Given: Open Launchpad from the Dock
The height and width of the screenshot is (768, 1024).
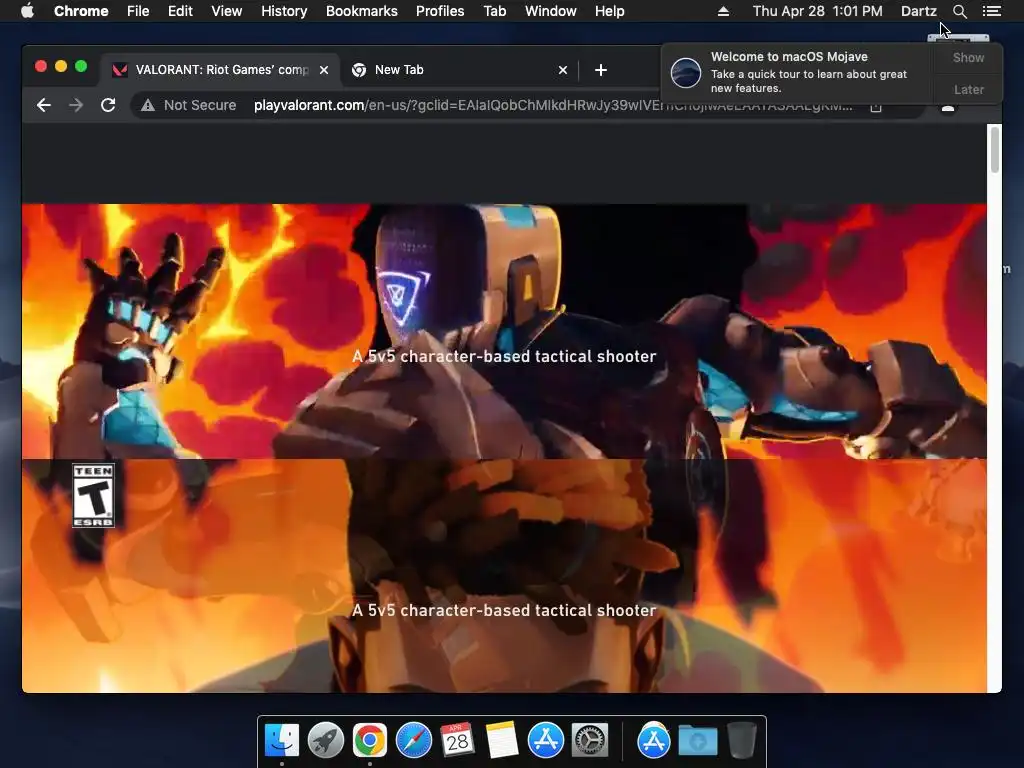Looking at the screenshot, I should click(326, 741).
